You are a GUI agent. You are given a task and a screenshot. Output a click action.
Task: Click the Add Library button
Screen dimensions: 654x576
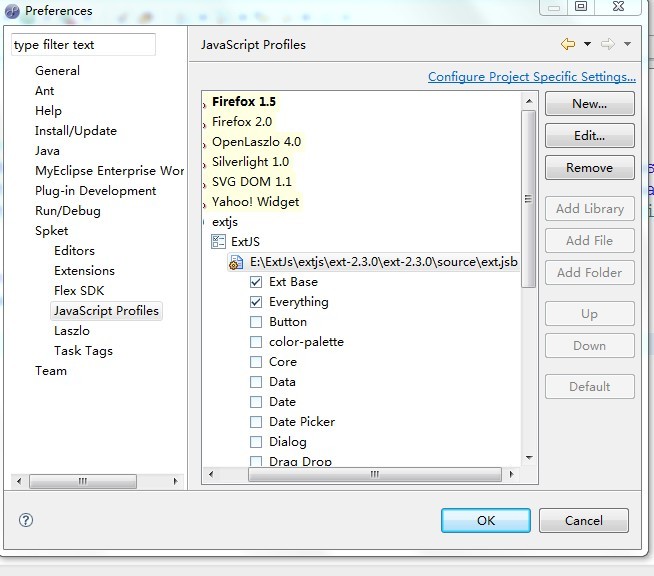coord(589,209)
